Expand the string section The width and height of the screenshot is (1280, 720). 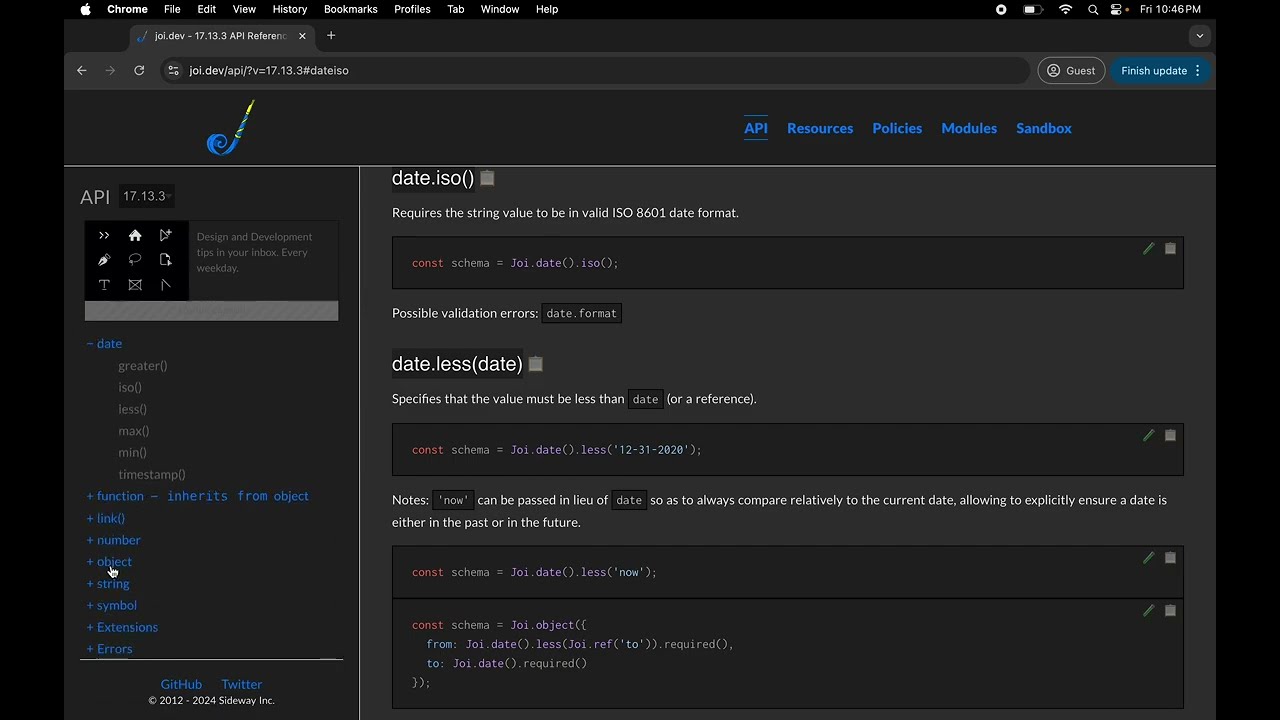coord(108,584)
